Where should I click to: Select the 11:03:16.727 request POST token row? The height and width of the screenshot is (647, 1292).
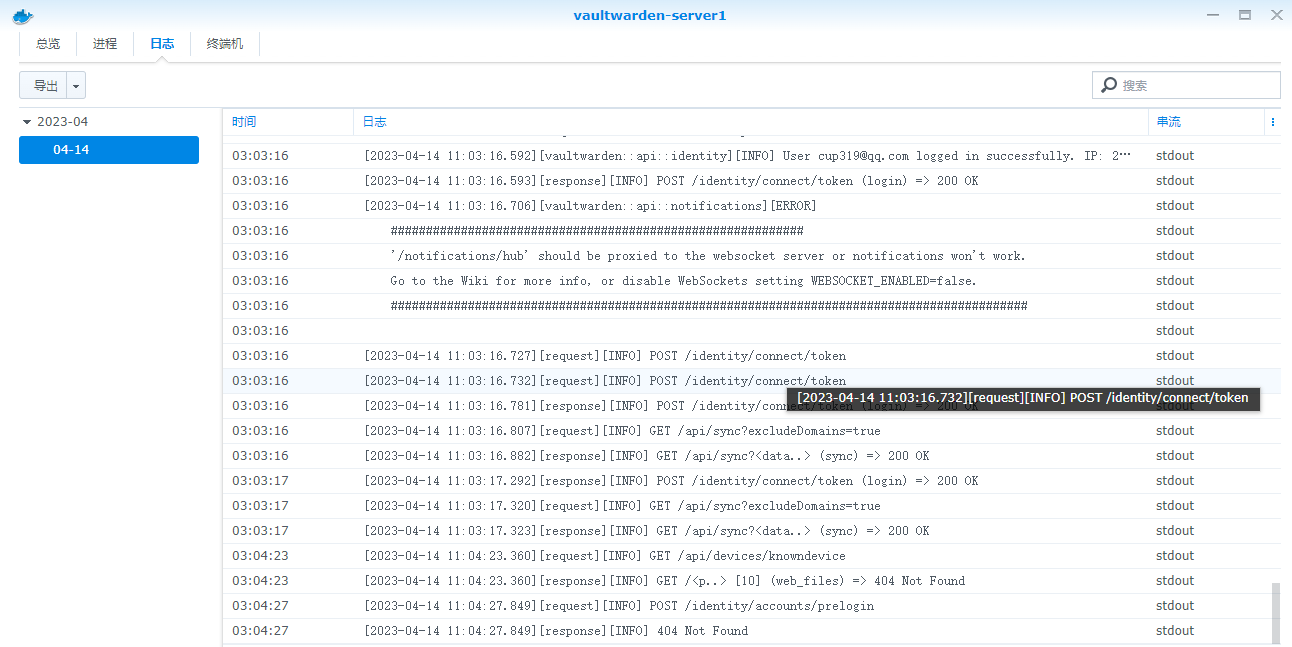tap(751, 356)
